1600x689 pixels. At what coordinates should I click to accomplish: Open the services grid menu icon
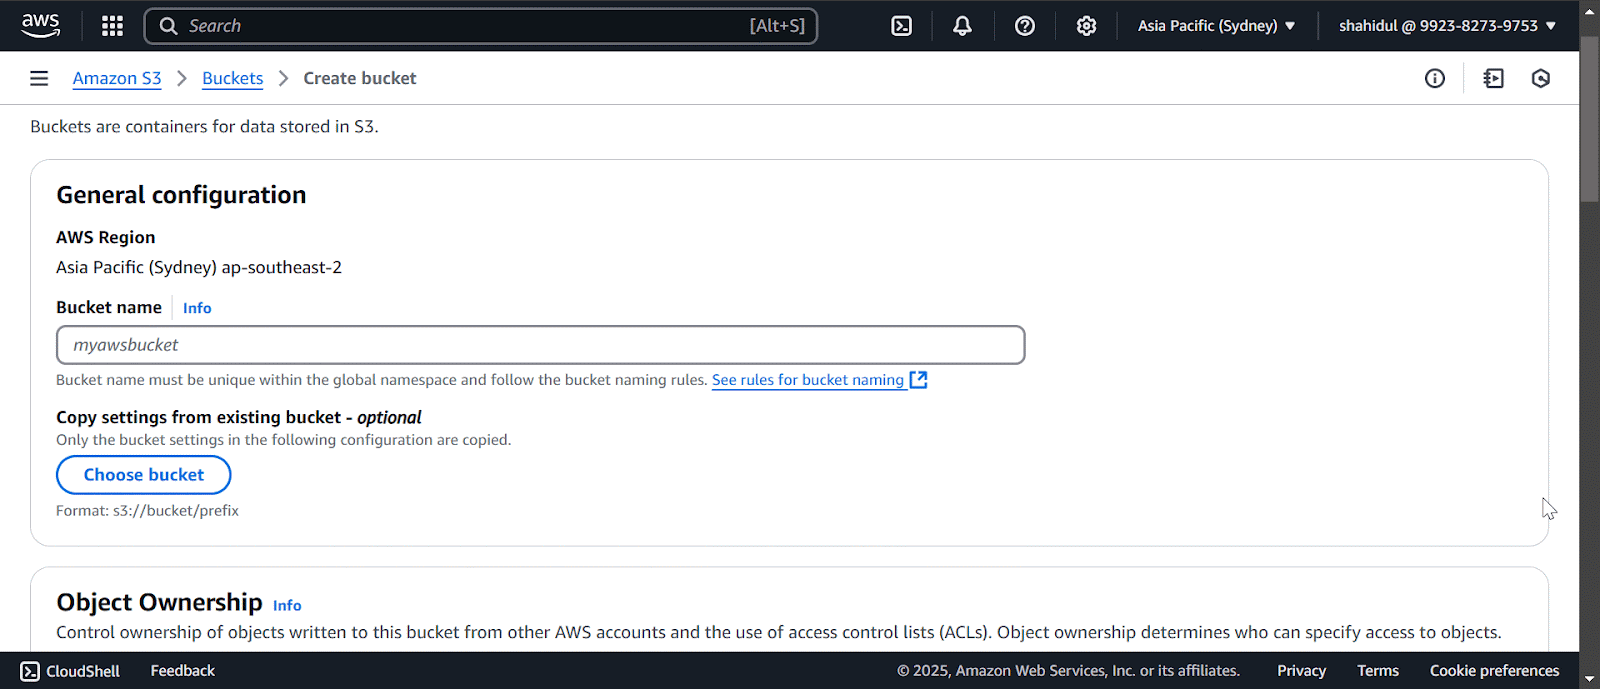click(113, 26)
